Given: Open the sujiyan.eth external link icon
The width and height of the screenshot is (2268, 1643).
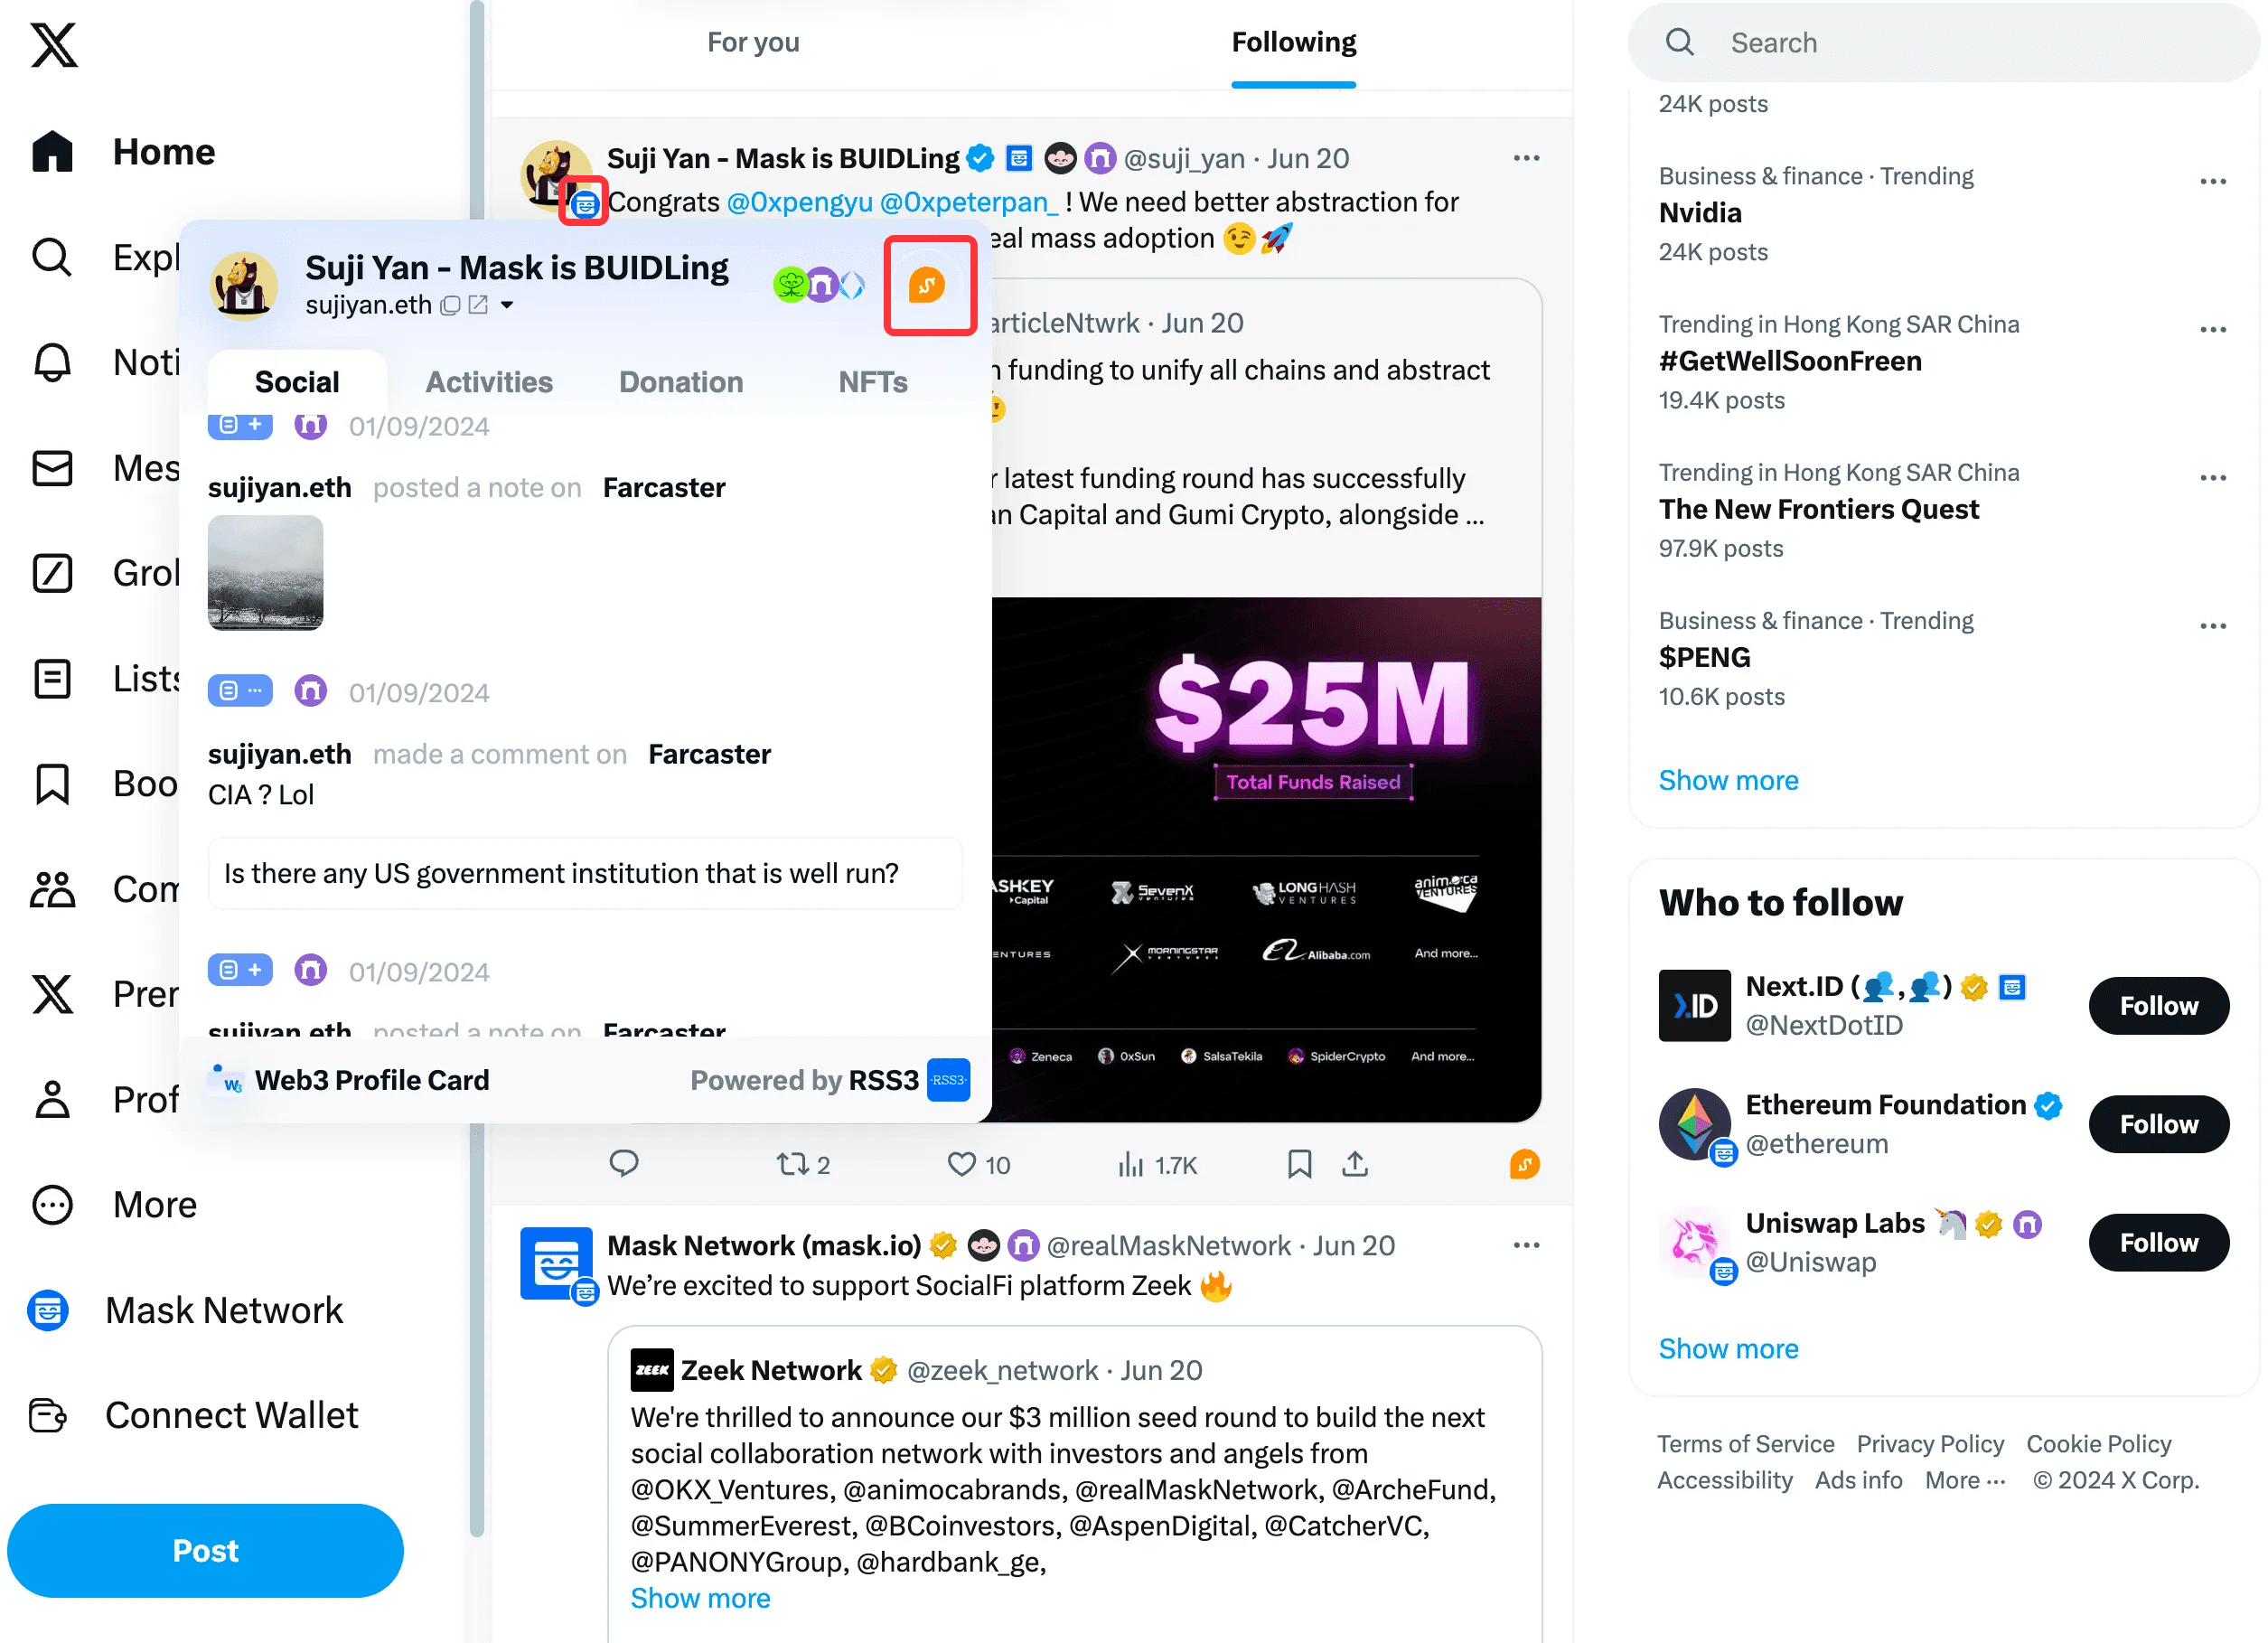Looking at the screenshot, I should point(479,305).
